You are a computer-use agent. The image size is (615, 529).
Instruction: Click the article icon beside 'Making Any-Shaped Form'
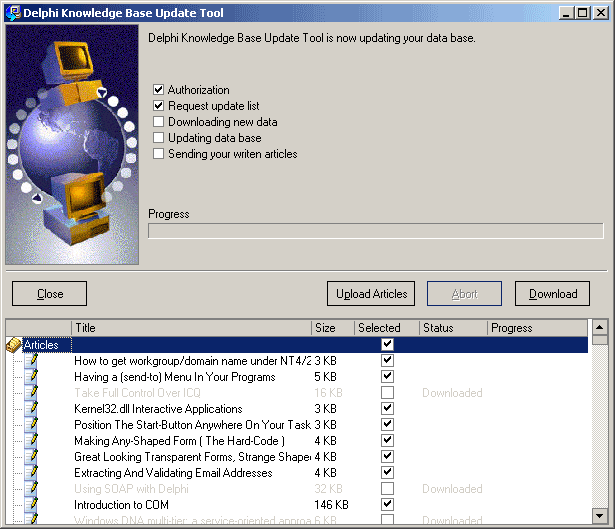(31, 441)
